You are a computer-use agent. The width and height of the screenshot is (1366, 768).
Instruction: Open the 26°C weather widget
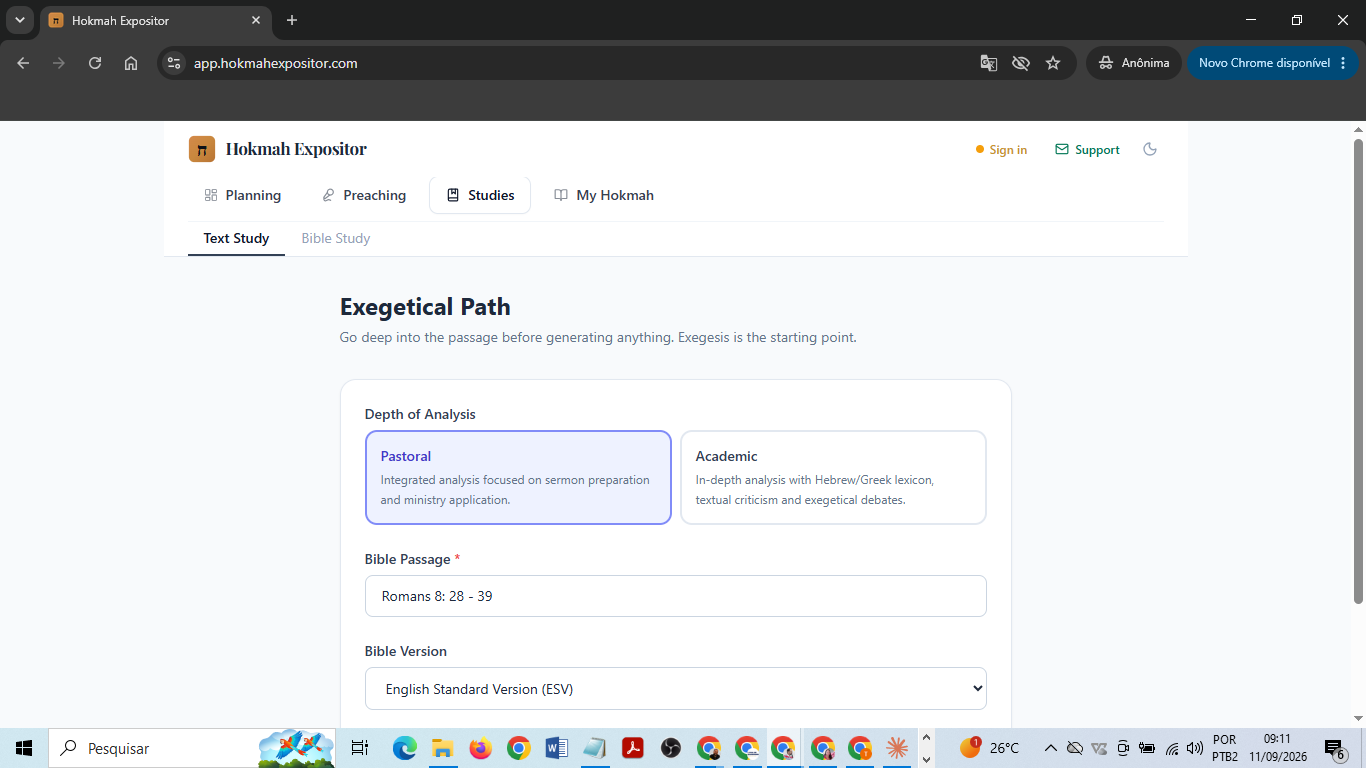pyautogui.click(x=990, y=748)
